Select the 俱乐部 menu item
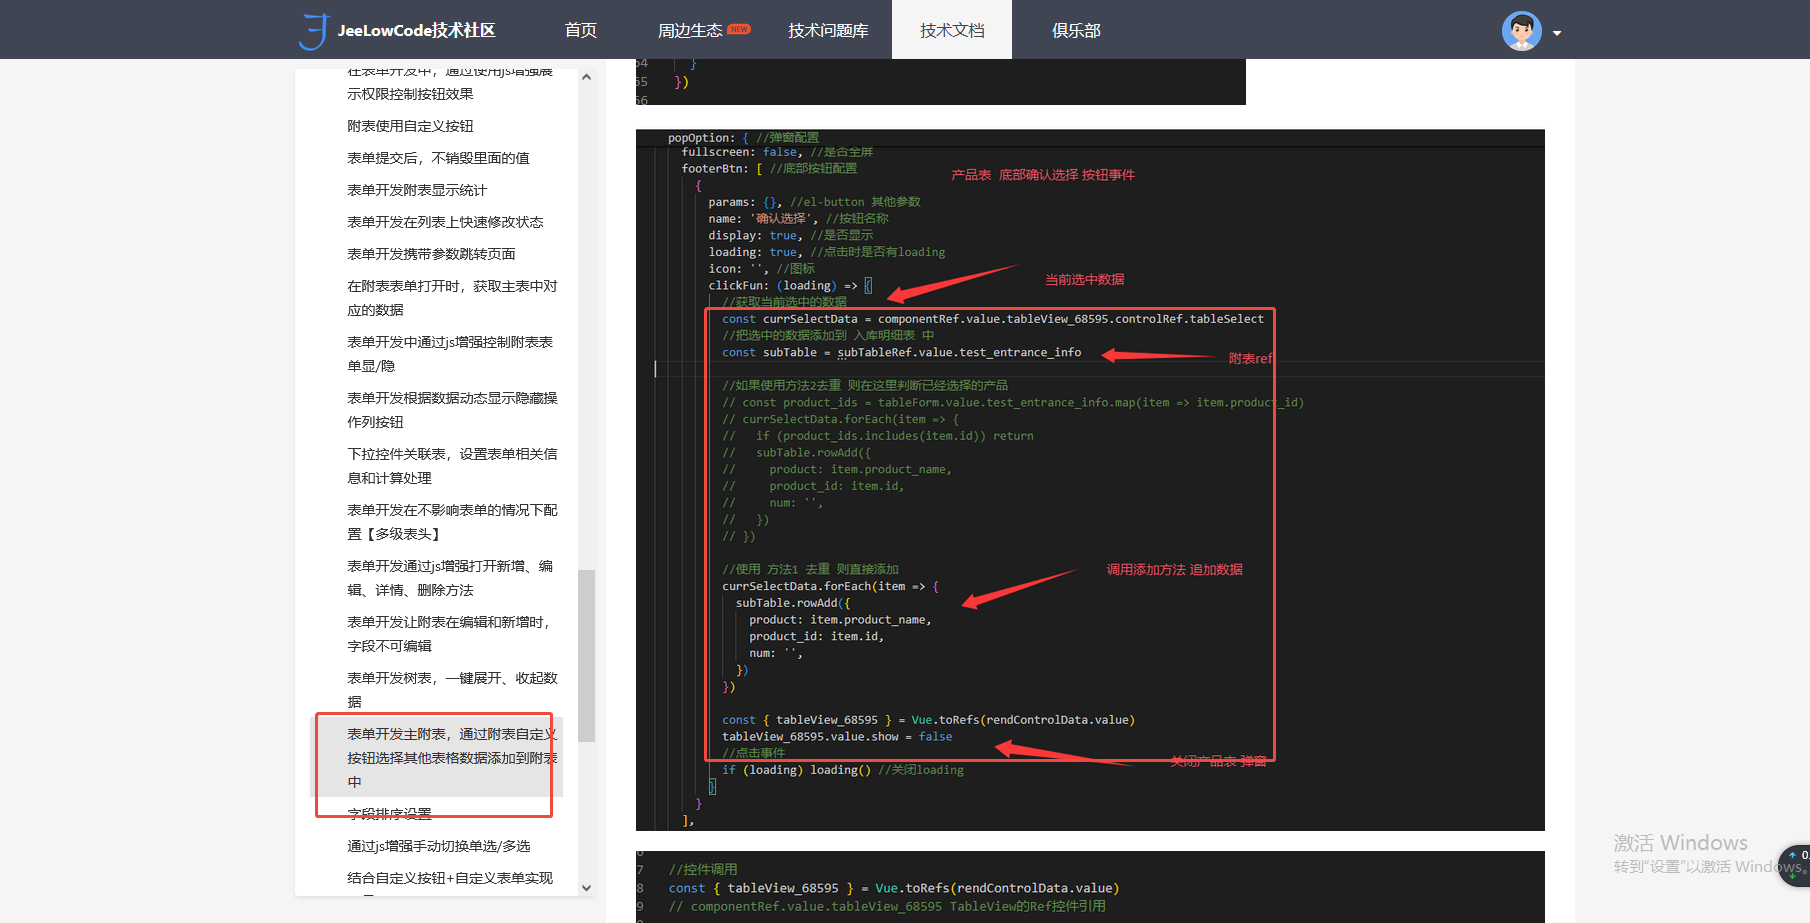The image size is (1810, 923). point(1075,29)
